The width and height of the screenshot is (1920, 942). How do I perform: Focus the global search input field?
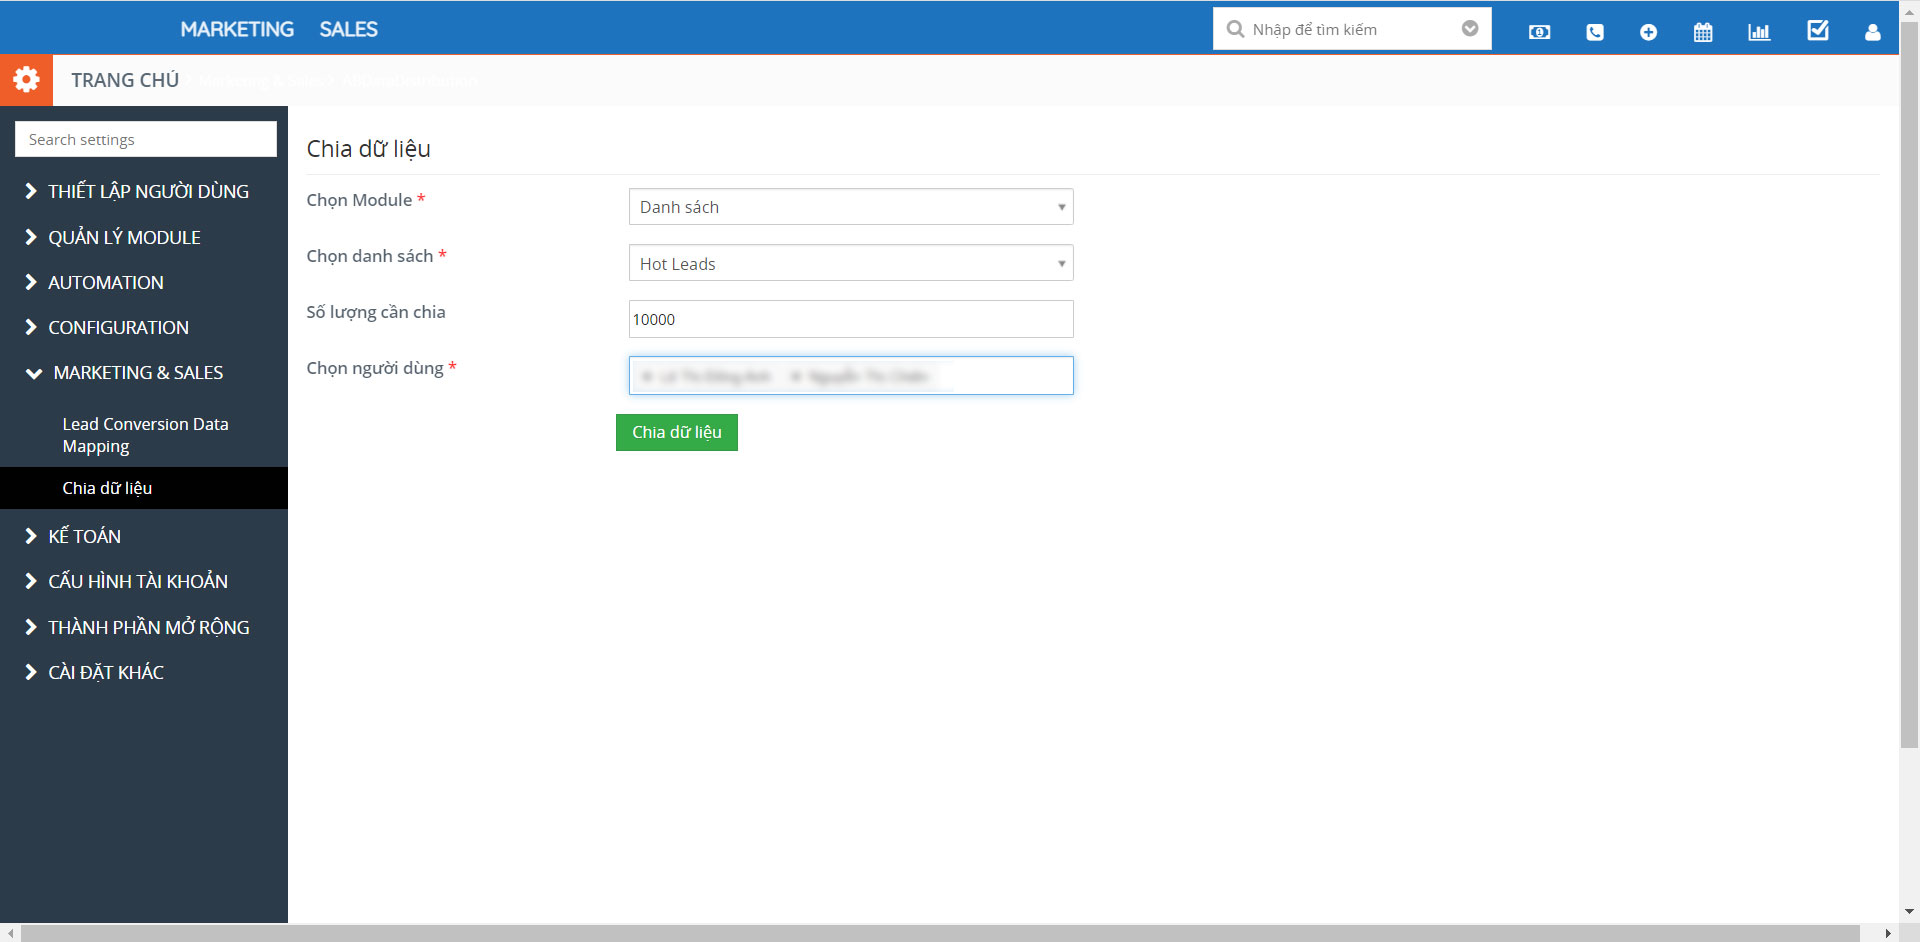click(x=1352, y=29)
